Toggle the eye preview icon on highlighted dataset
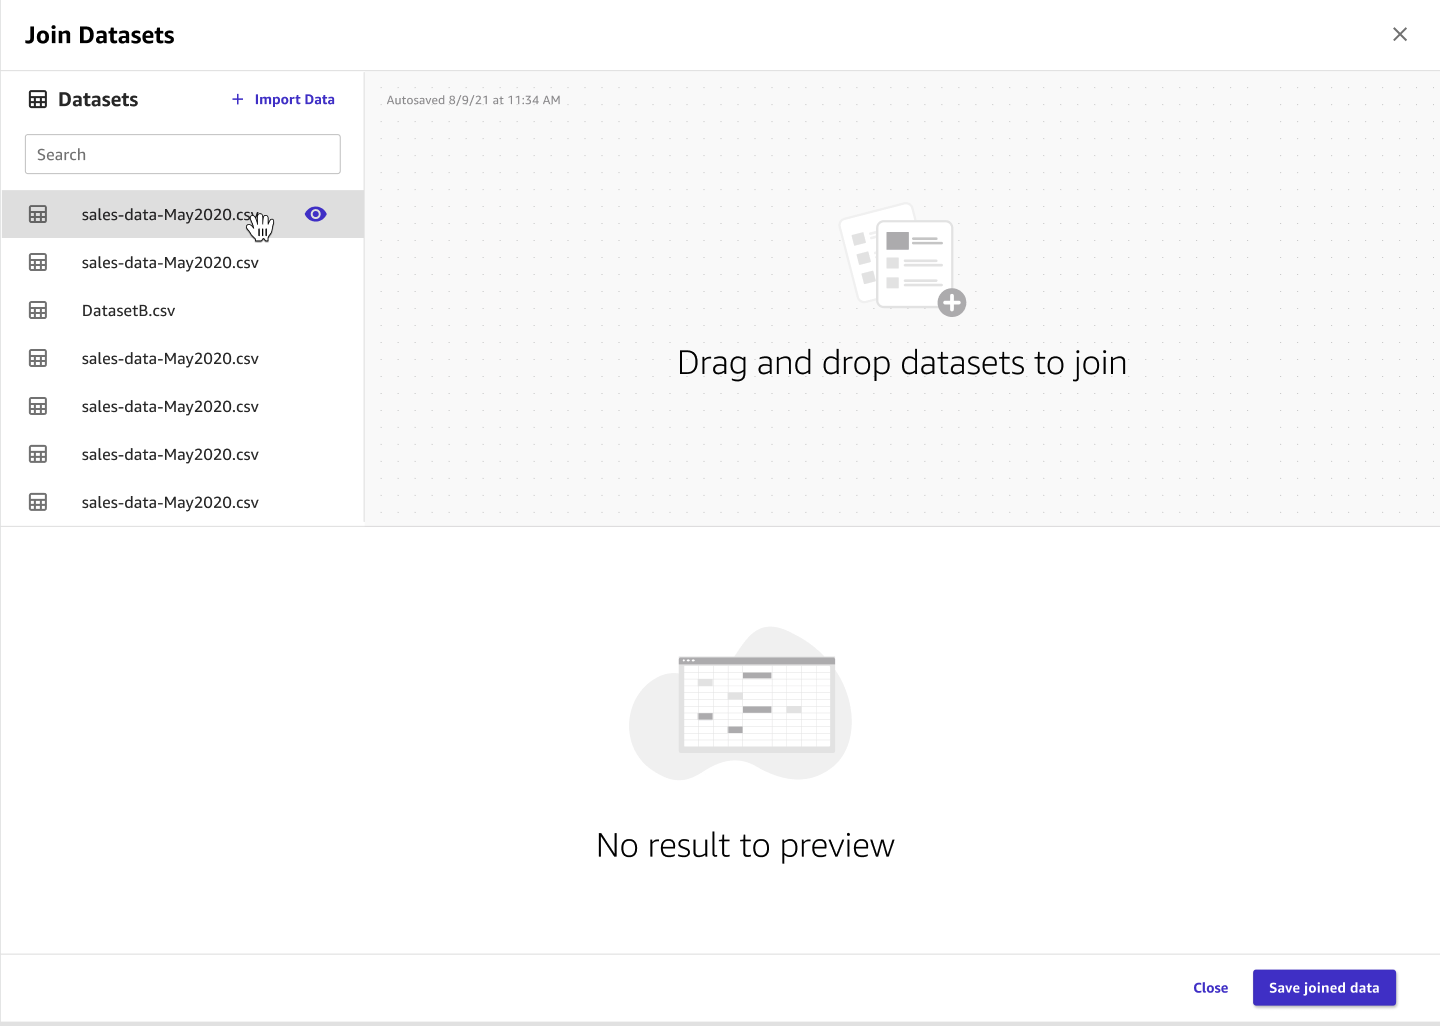This screenshot has height=1026, width=1440. coord(315,214)
